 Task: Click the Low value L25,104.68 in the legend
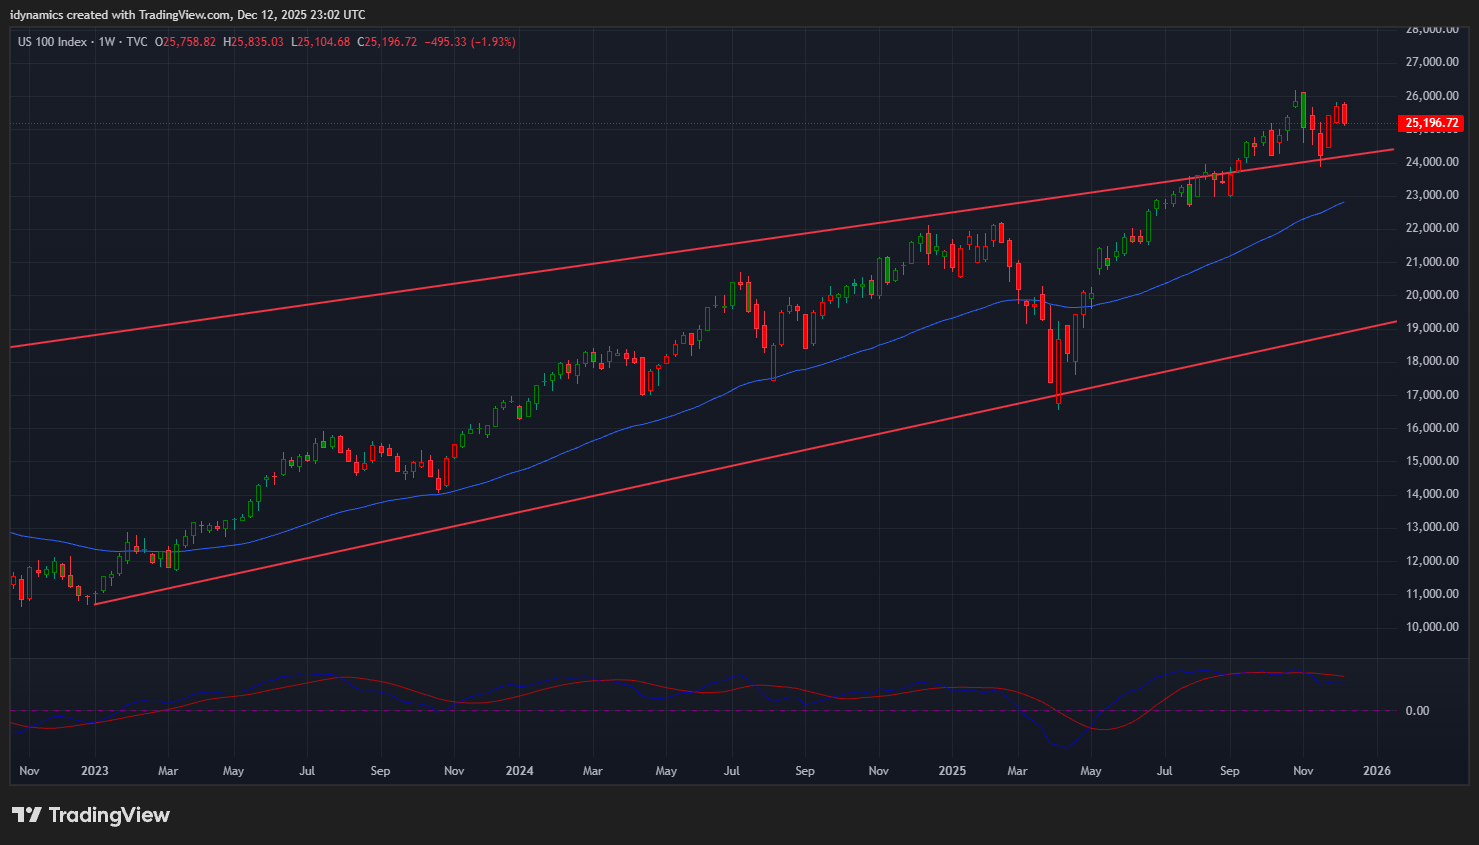tap(320, 42)
